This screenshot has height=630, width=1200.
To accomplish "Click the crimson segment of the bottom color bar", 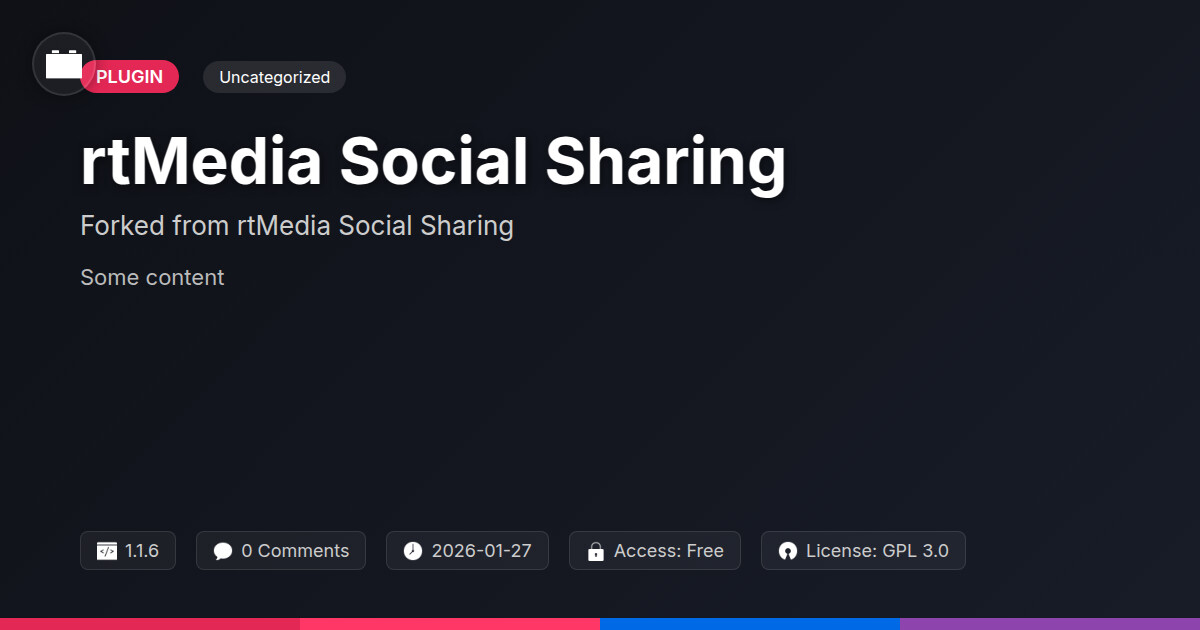I will 150,623.
